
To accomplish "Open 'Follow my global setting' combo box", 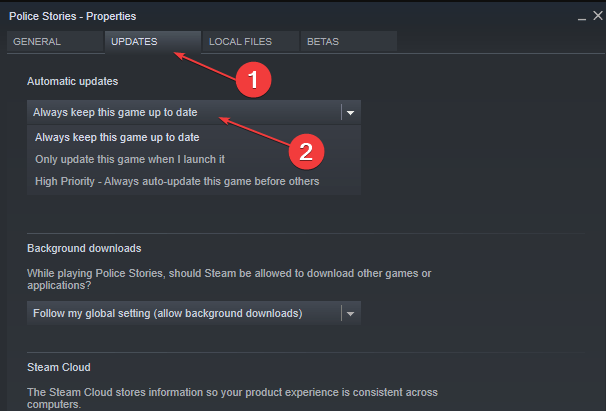I will (194, 313).
